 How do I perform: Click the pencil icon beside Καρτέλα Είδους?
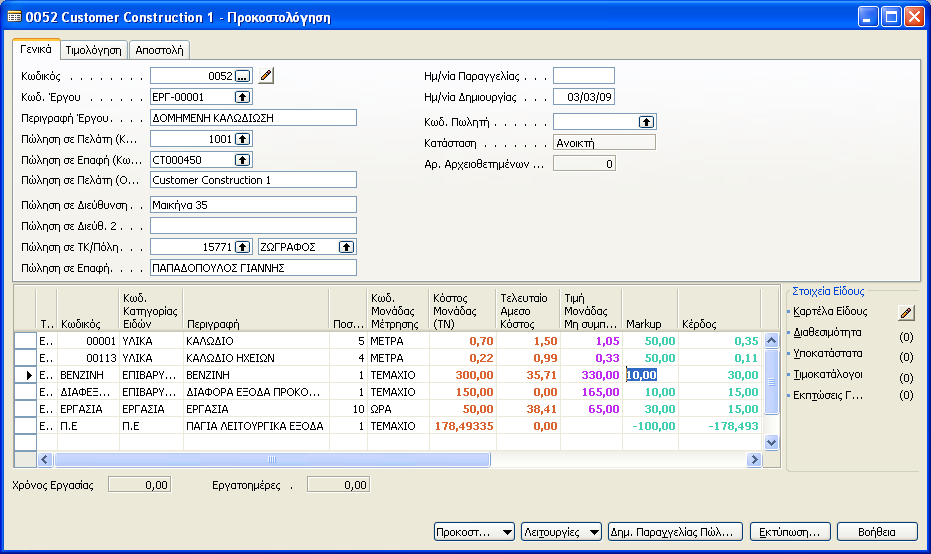click(906, 312)
